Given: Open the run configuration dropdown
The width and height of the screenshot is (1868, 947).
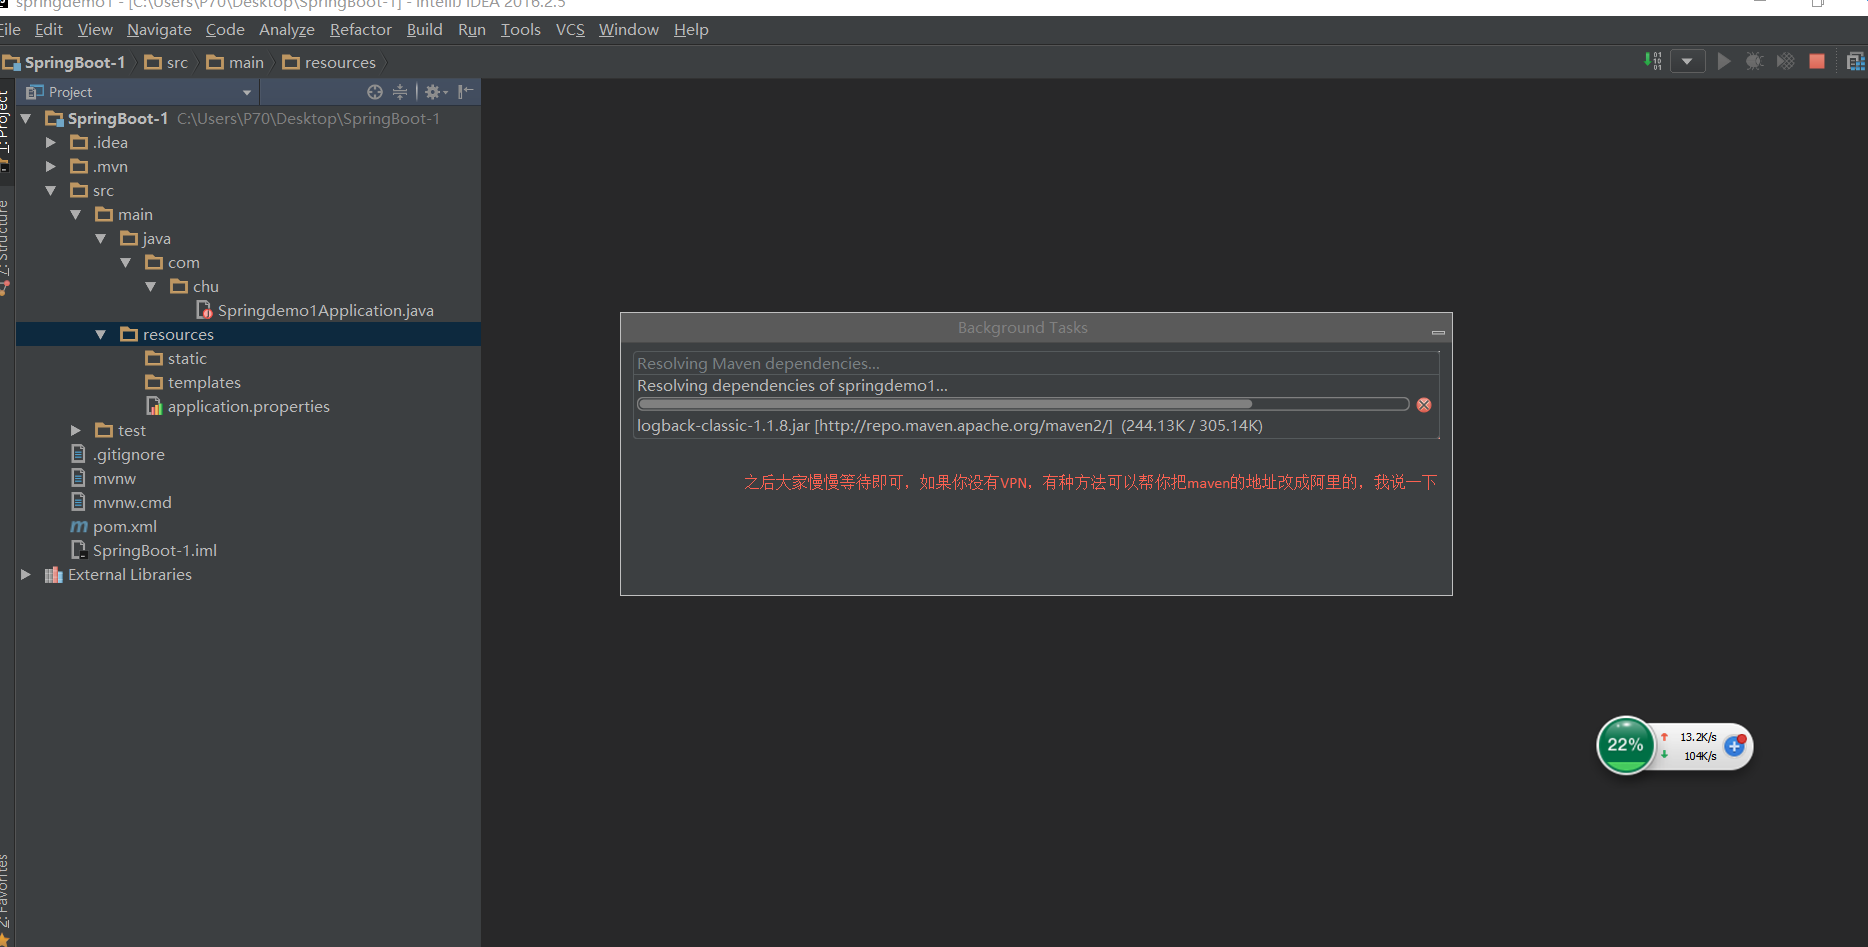Looking at the screenshot, I should pos(1687,61).
